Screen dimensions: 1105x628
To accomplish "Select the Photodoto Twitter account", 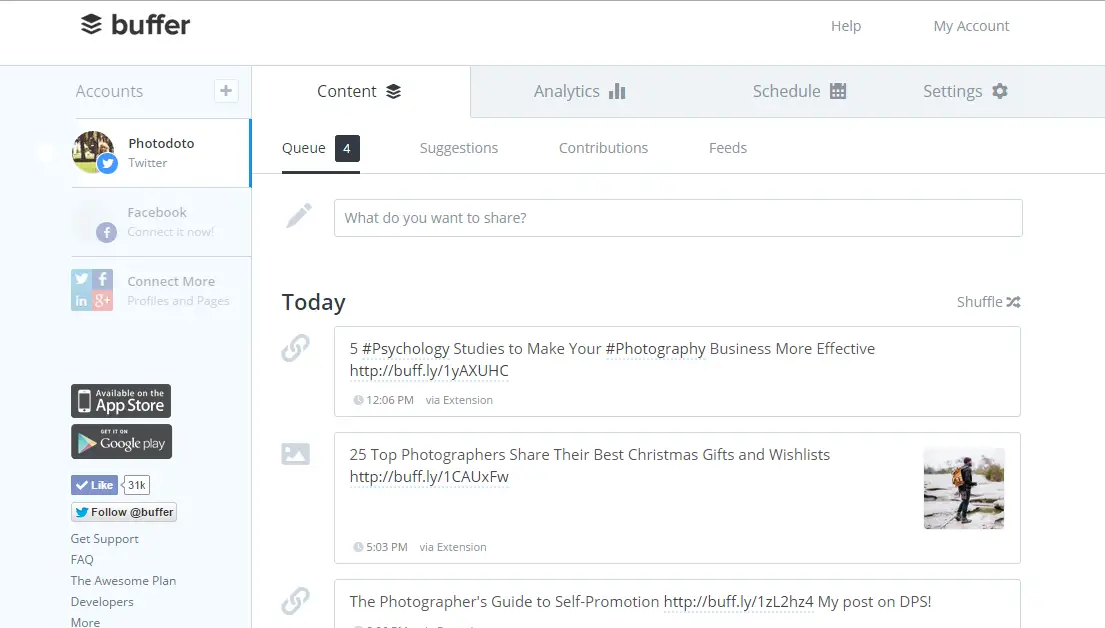I will 161,153.
